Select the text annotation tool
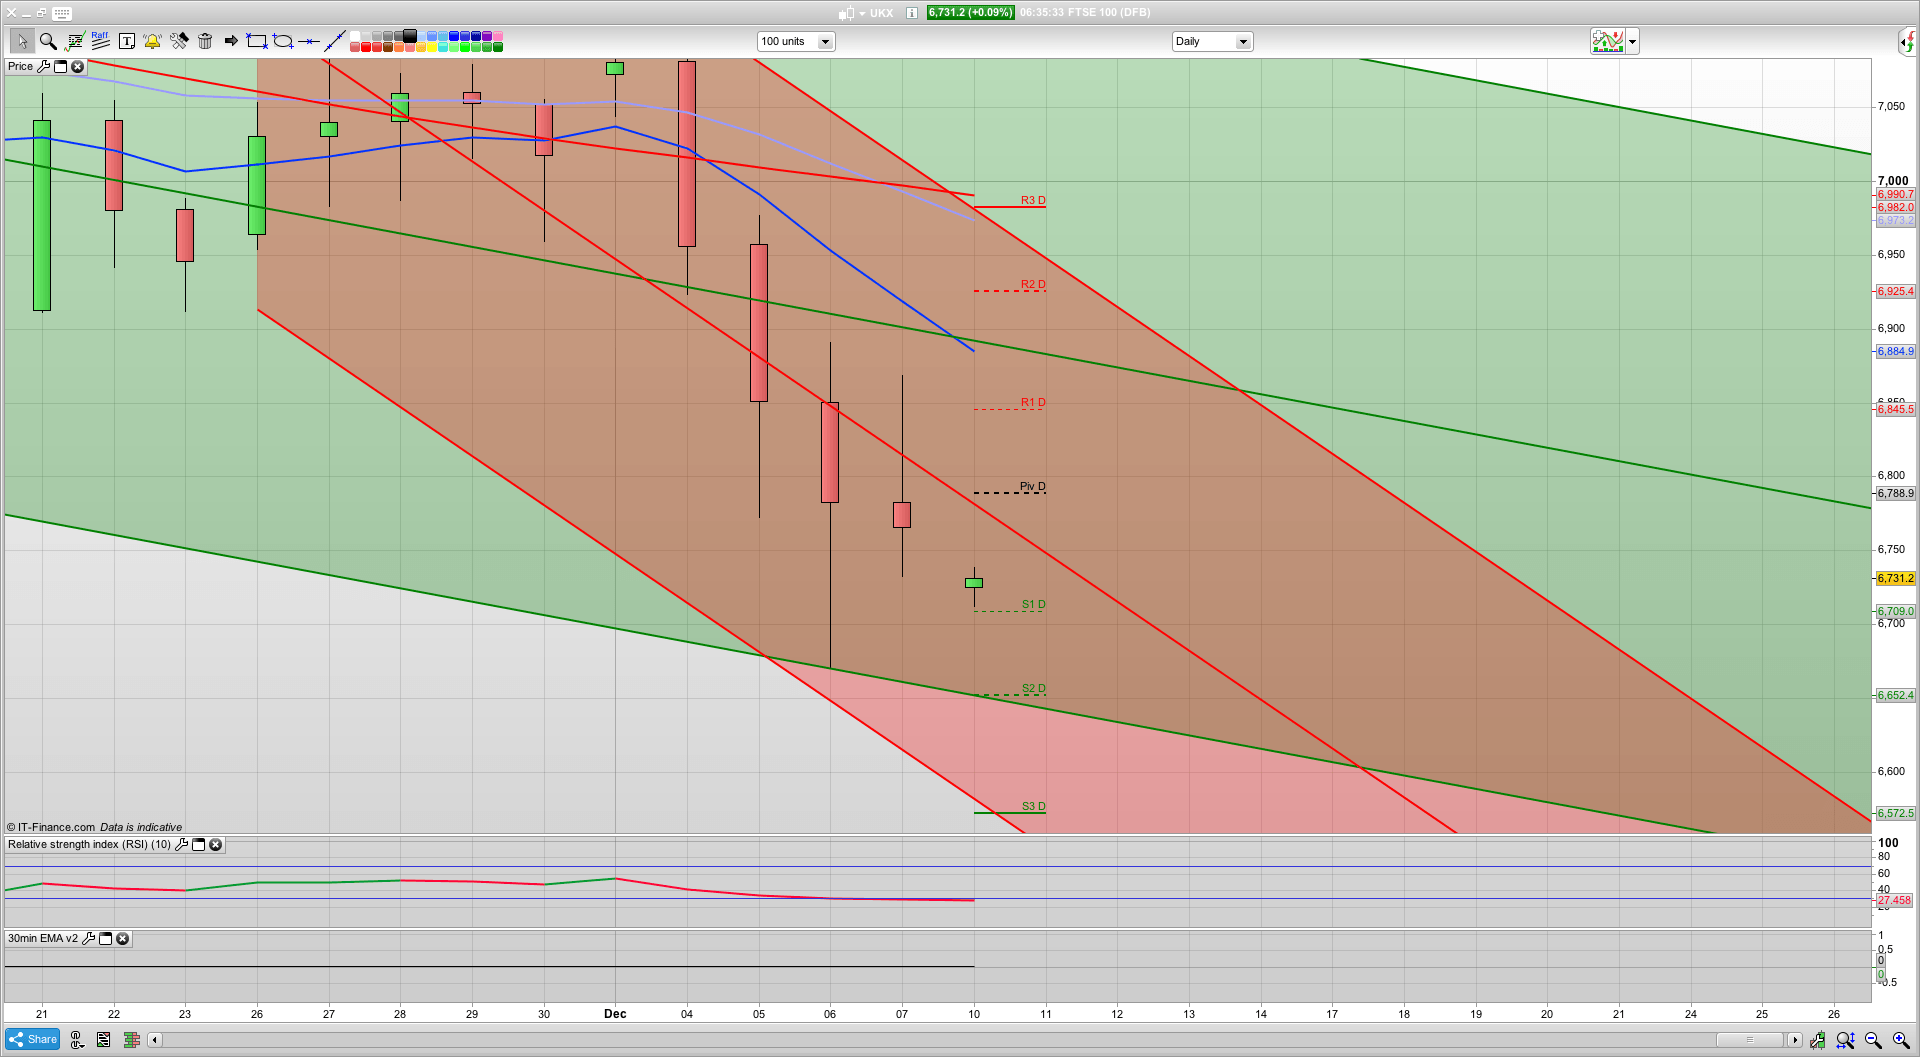The image size is (1920, 1057). tap(127, 41)
